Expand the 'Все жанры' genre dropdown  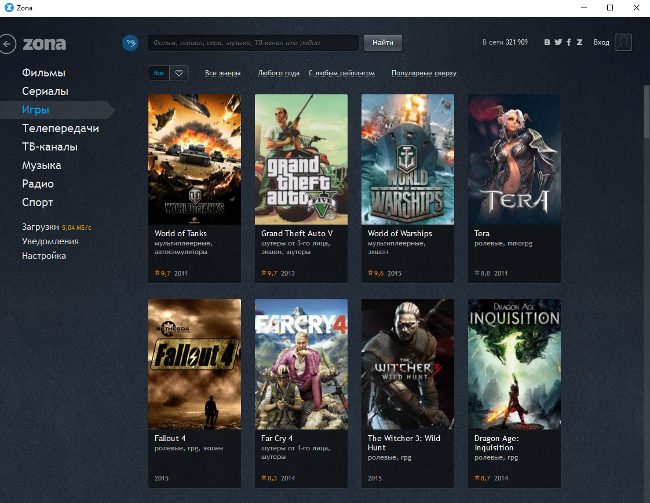click(223, 73)
